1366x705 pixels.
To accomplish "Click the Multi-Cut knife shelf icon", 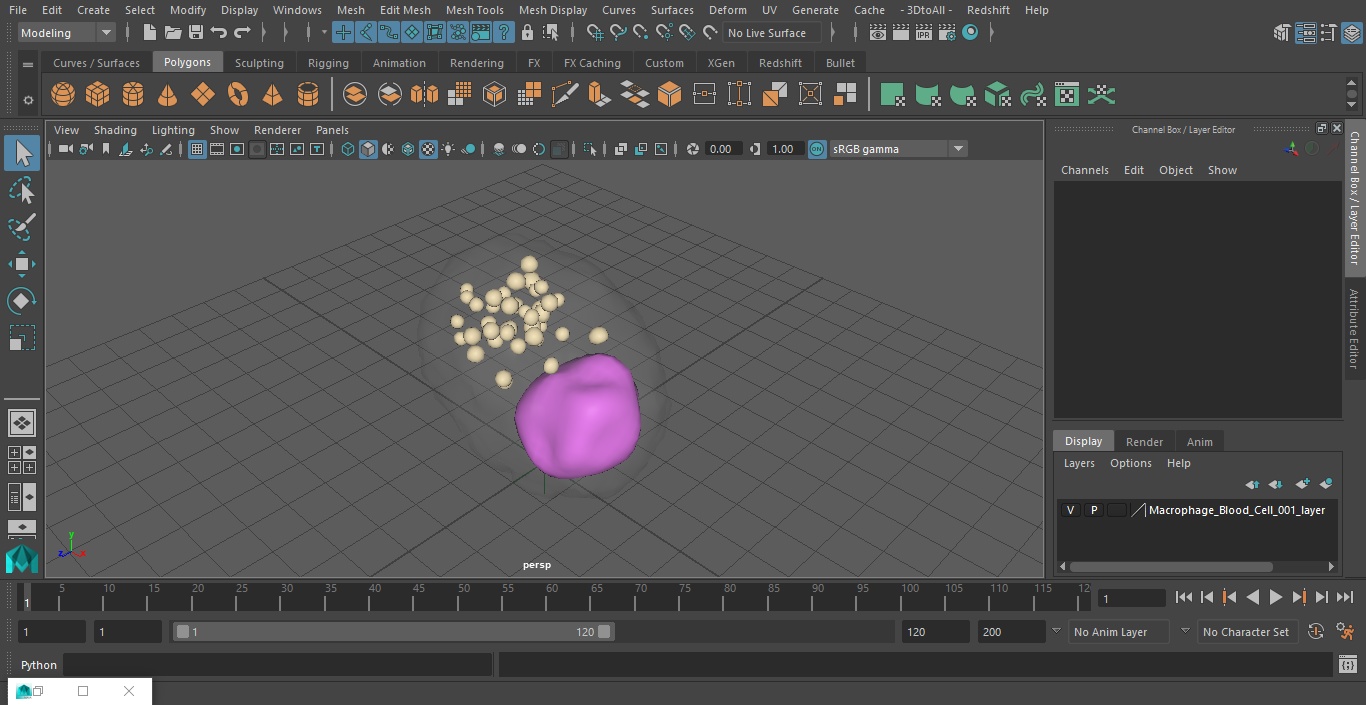I will (x=564, y=95).
